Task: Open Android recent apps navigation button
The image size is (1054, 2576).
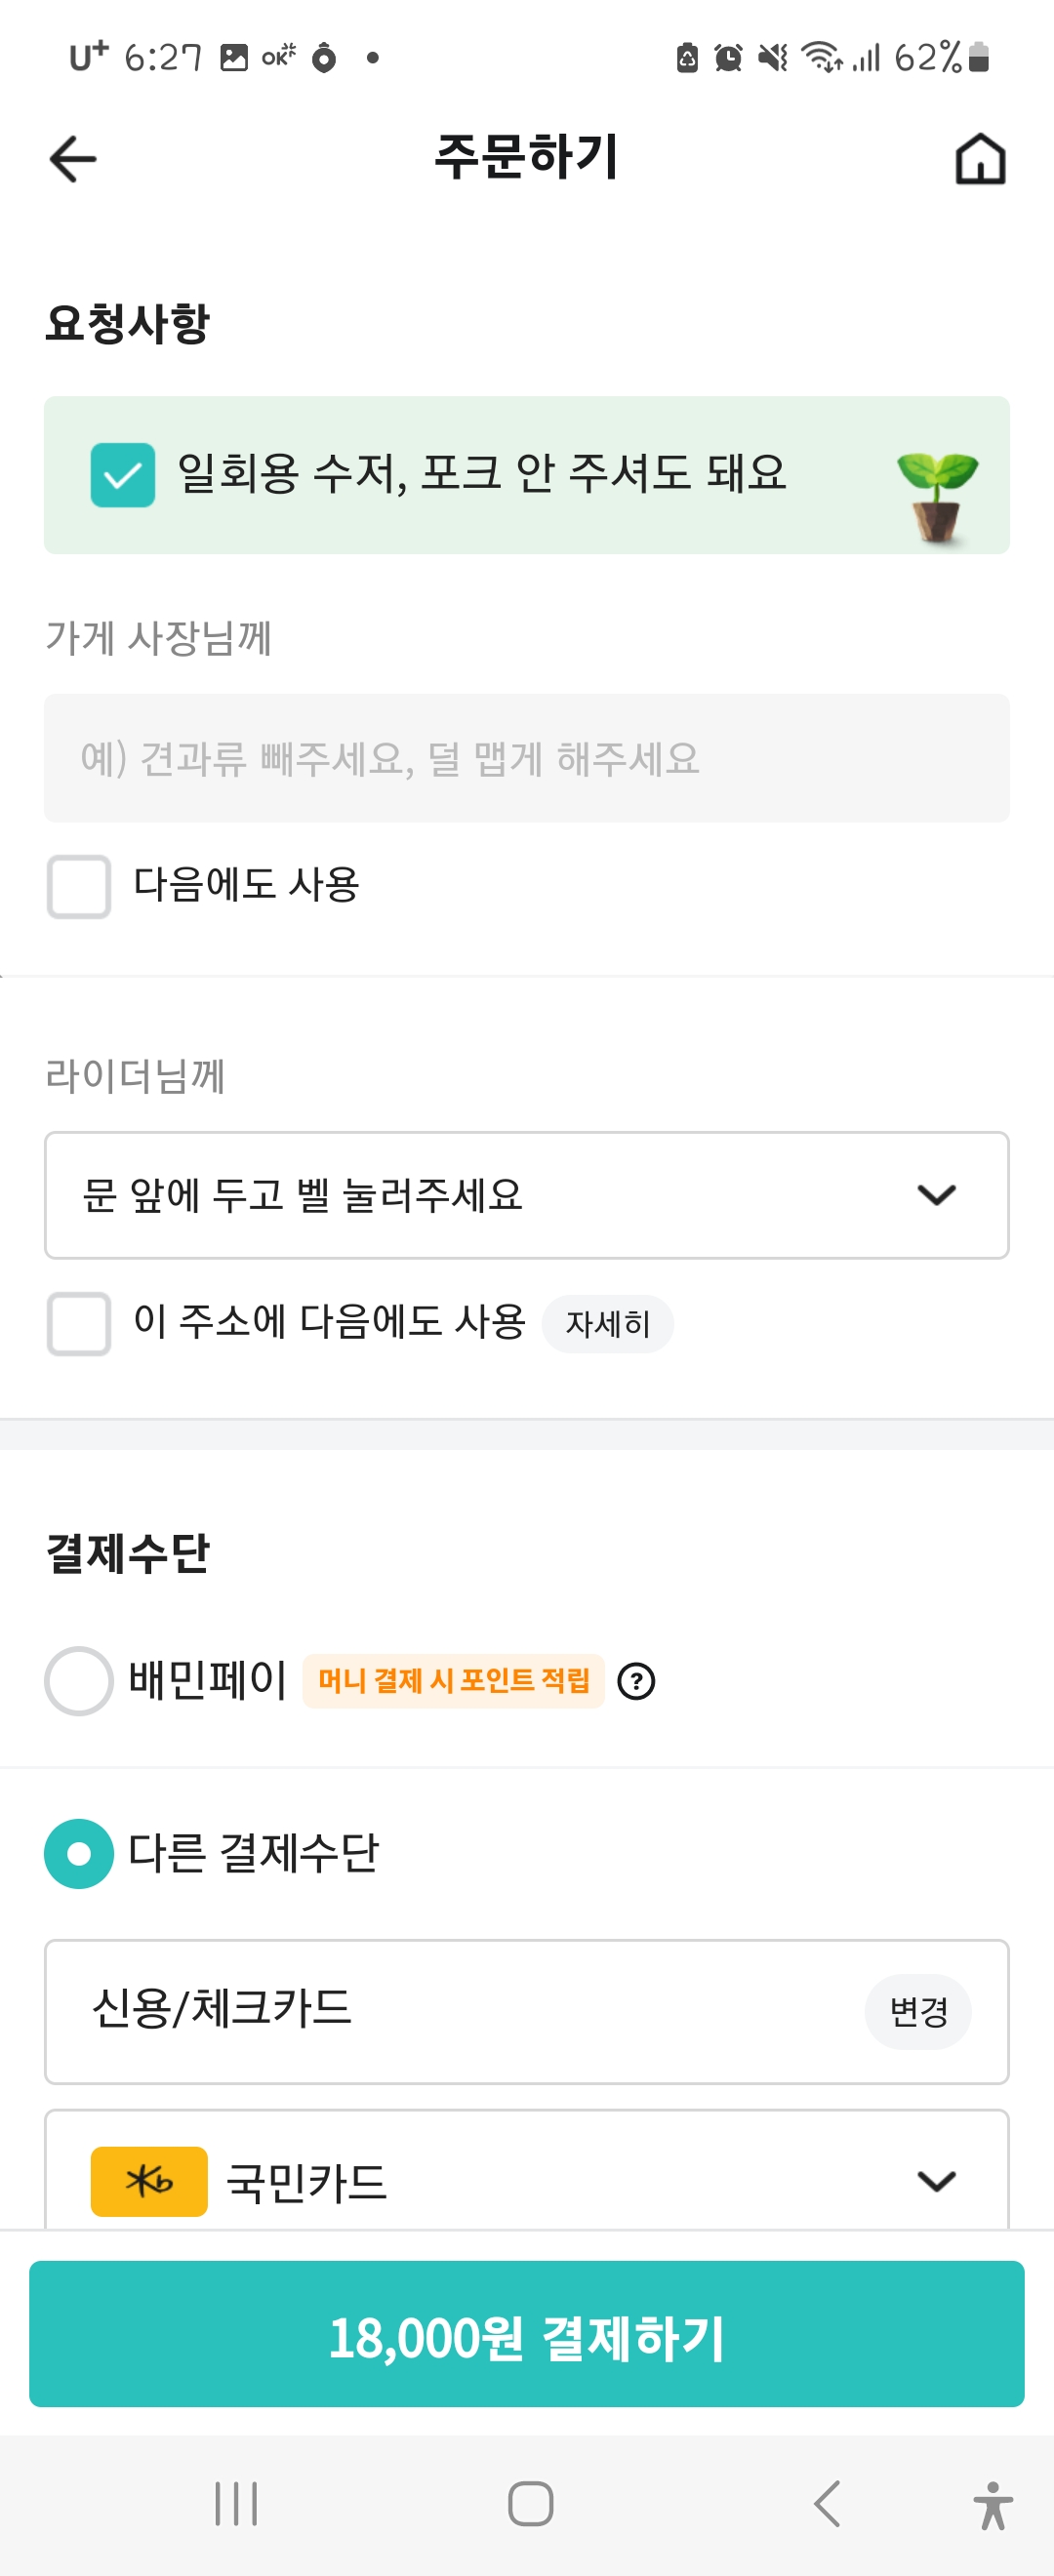Action: (x=236, y=2503)
